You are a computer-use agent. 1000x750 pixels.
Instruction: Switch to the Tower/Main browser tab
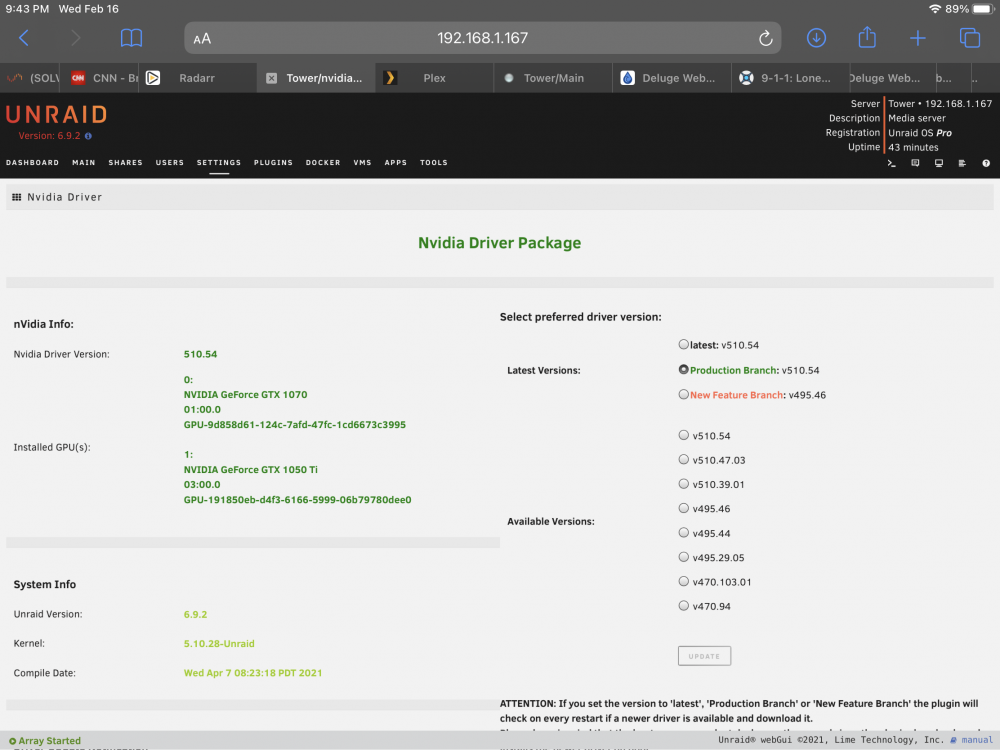(554, 78)
